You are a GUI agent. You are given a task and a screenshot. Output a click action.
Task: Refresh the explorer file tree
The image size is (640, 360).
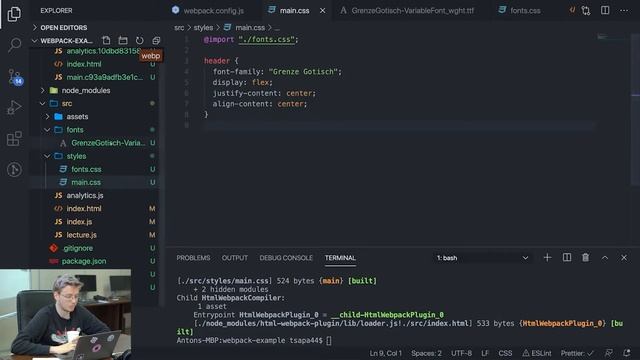[x=140, y=40]
